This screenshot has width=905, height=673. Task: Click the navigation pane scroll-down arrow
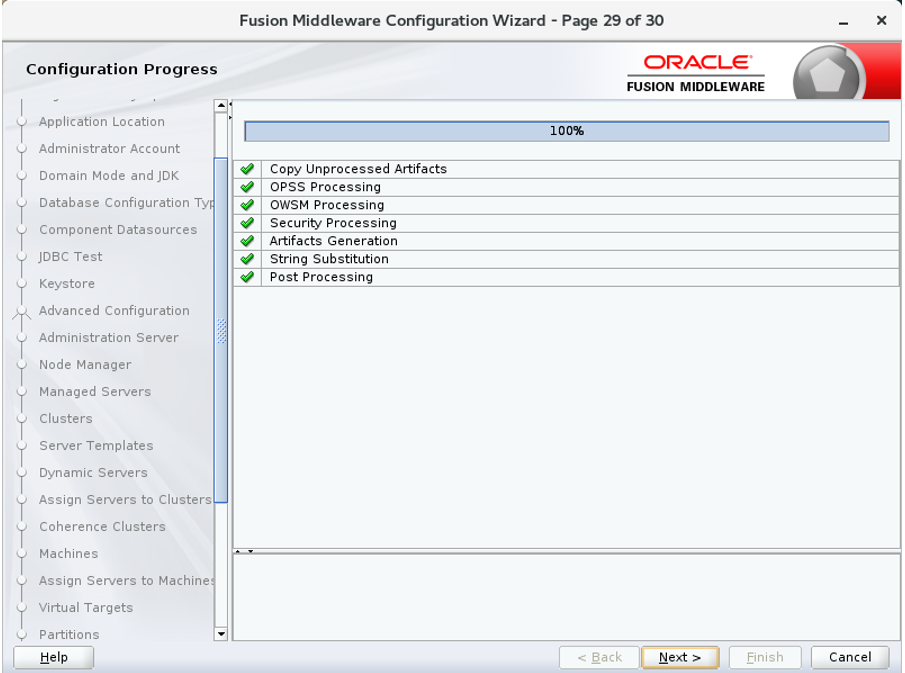pos(221,634)
